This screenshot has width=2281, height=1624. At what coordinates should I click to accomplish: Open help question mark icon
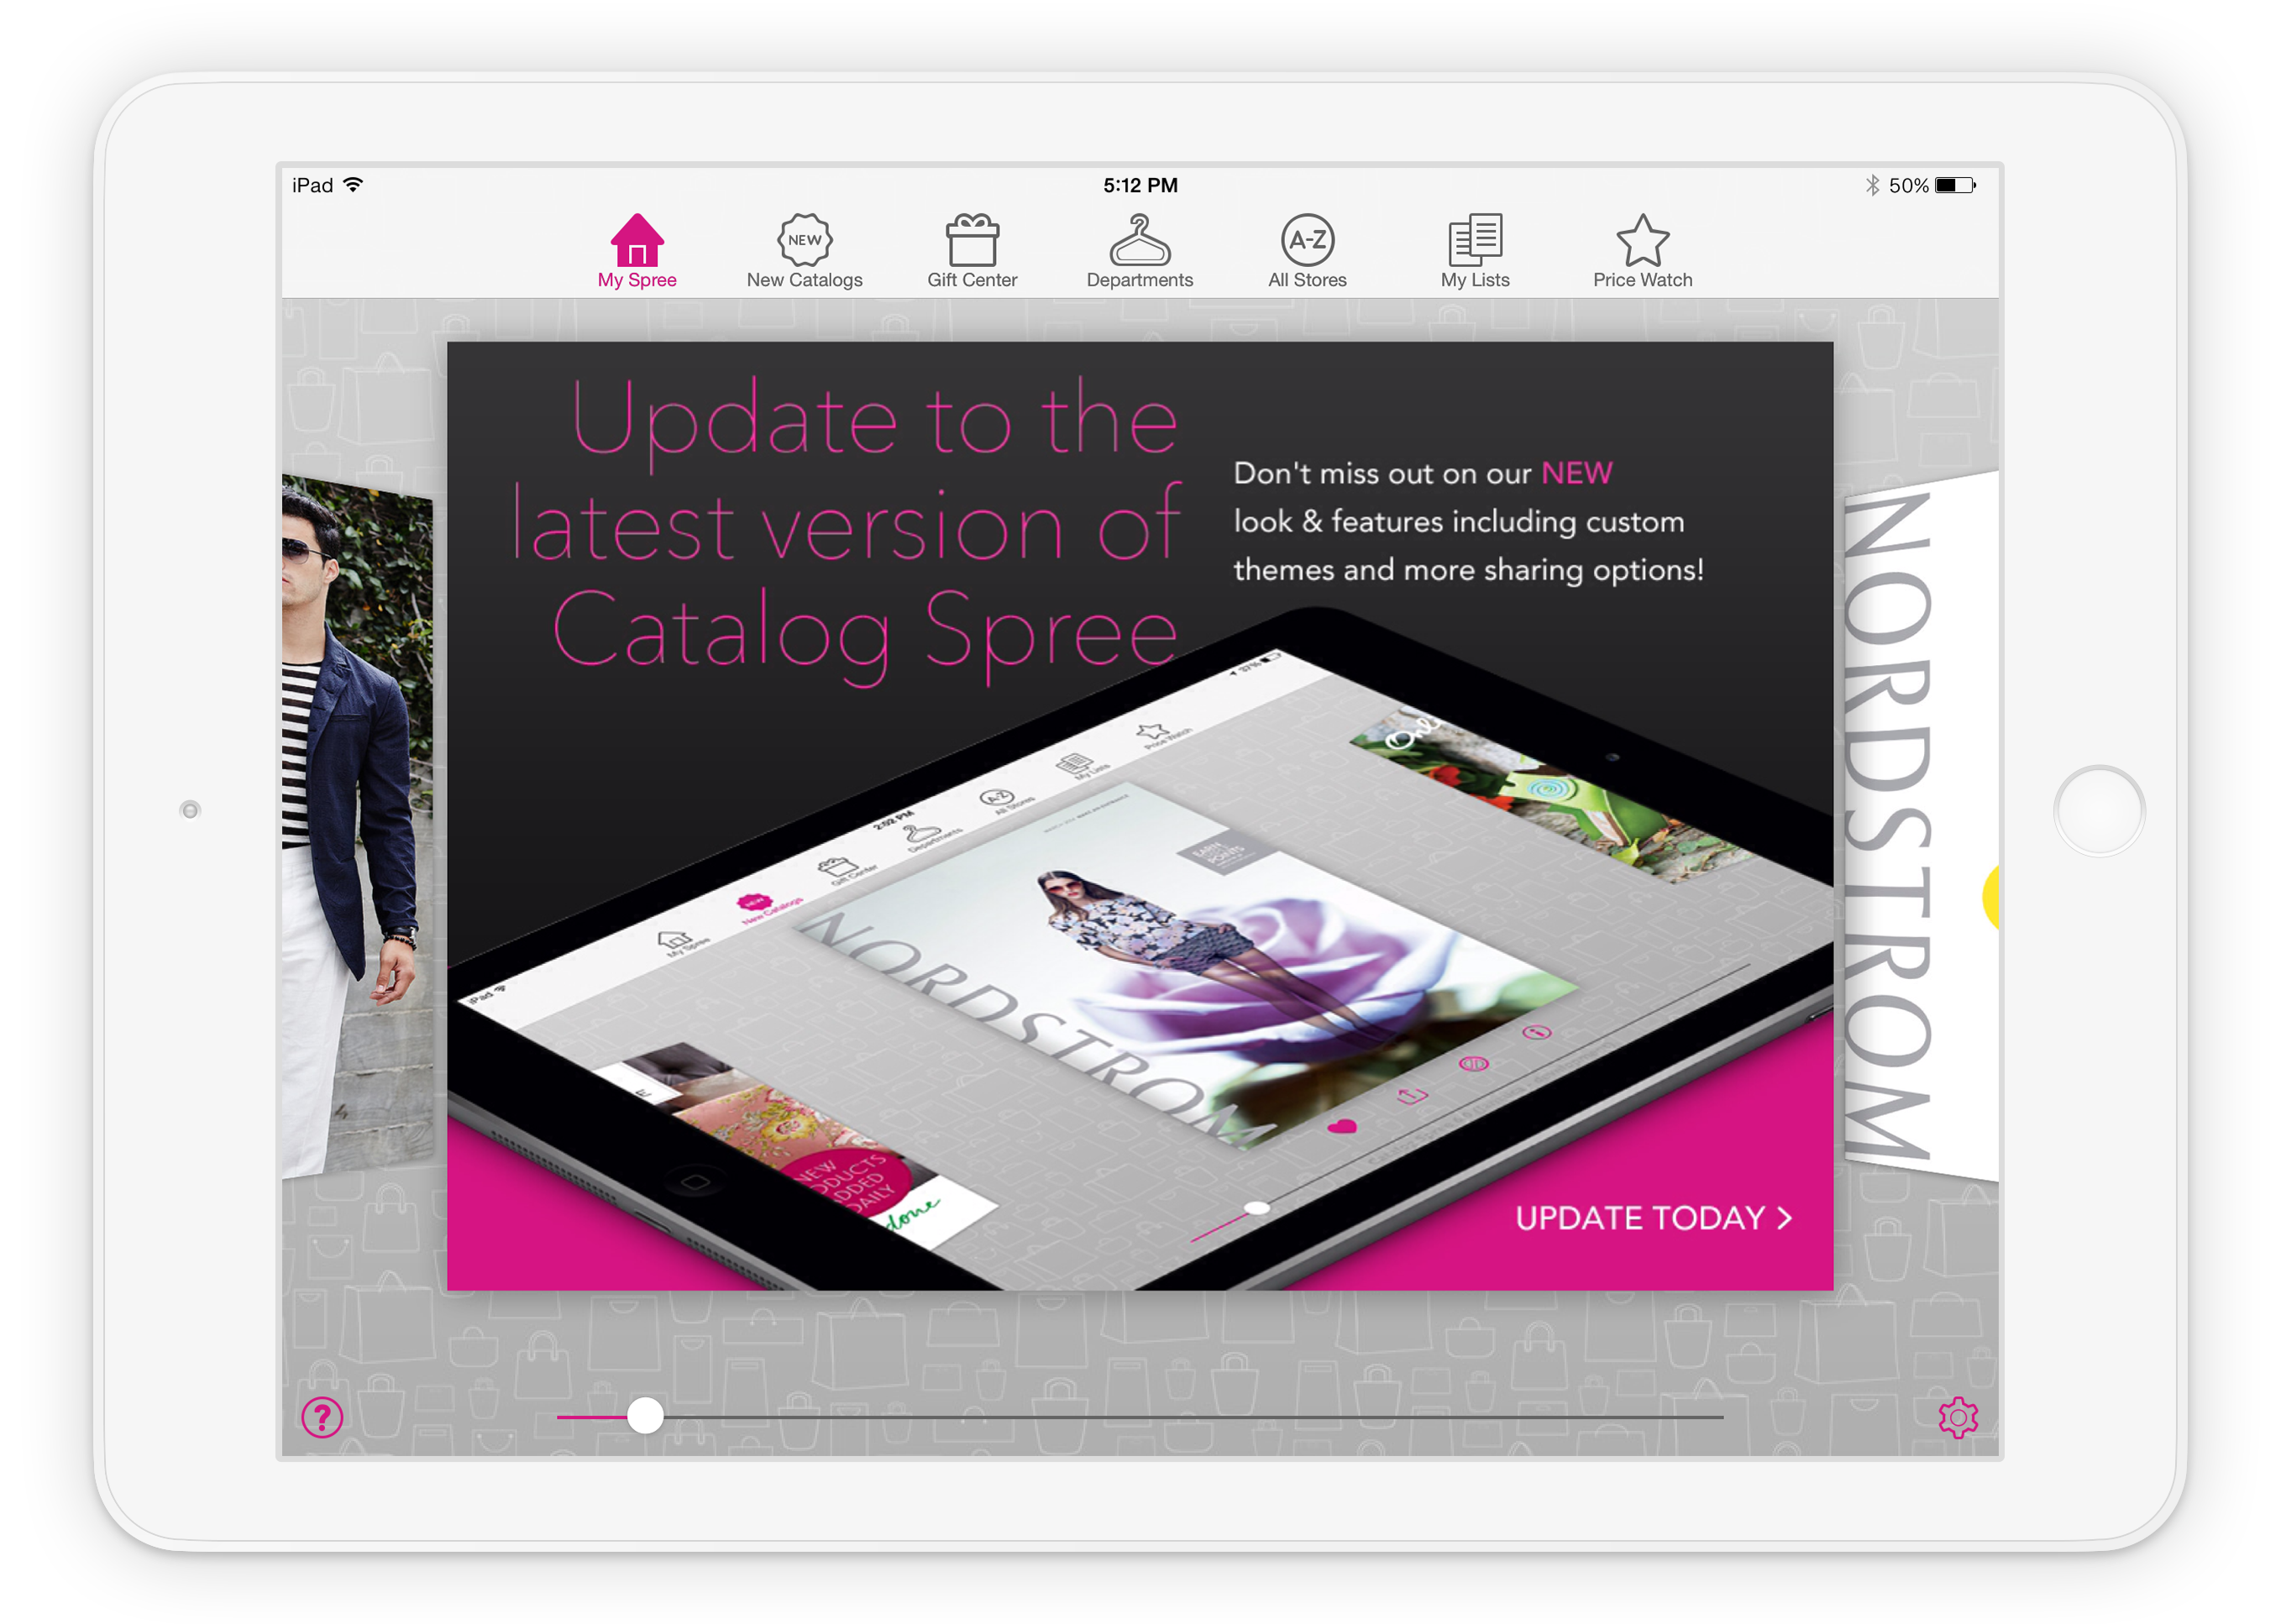322,1417
